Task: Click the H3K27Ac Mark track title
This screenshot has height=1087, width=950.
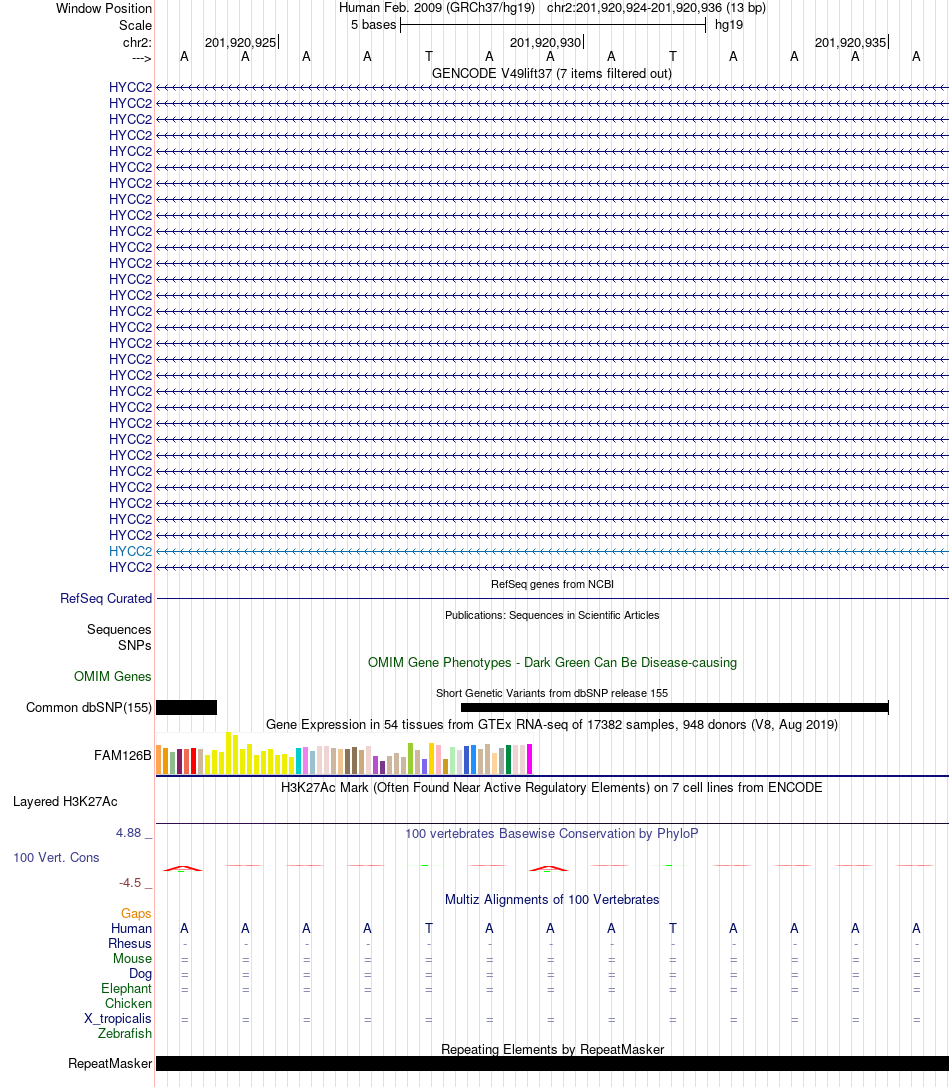Action: click(x=552, y=788)
